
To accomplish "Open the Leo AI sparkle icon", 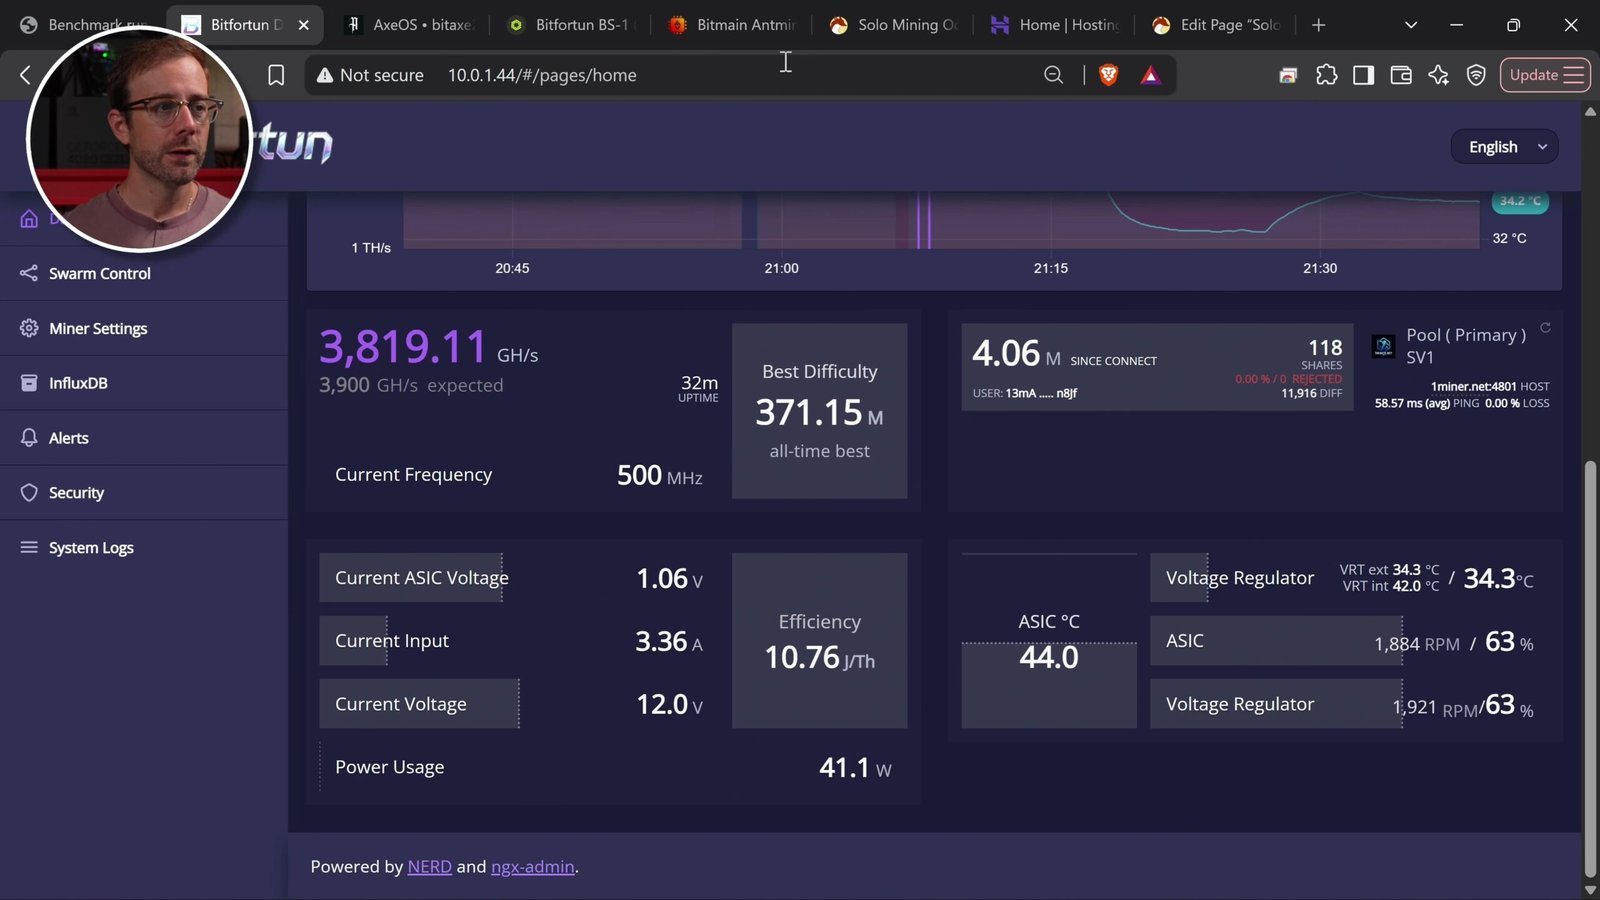I will click(x=1438, y=75).
